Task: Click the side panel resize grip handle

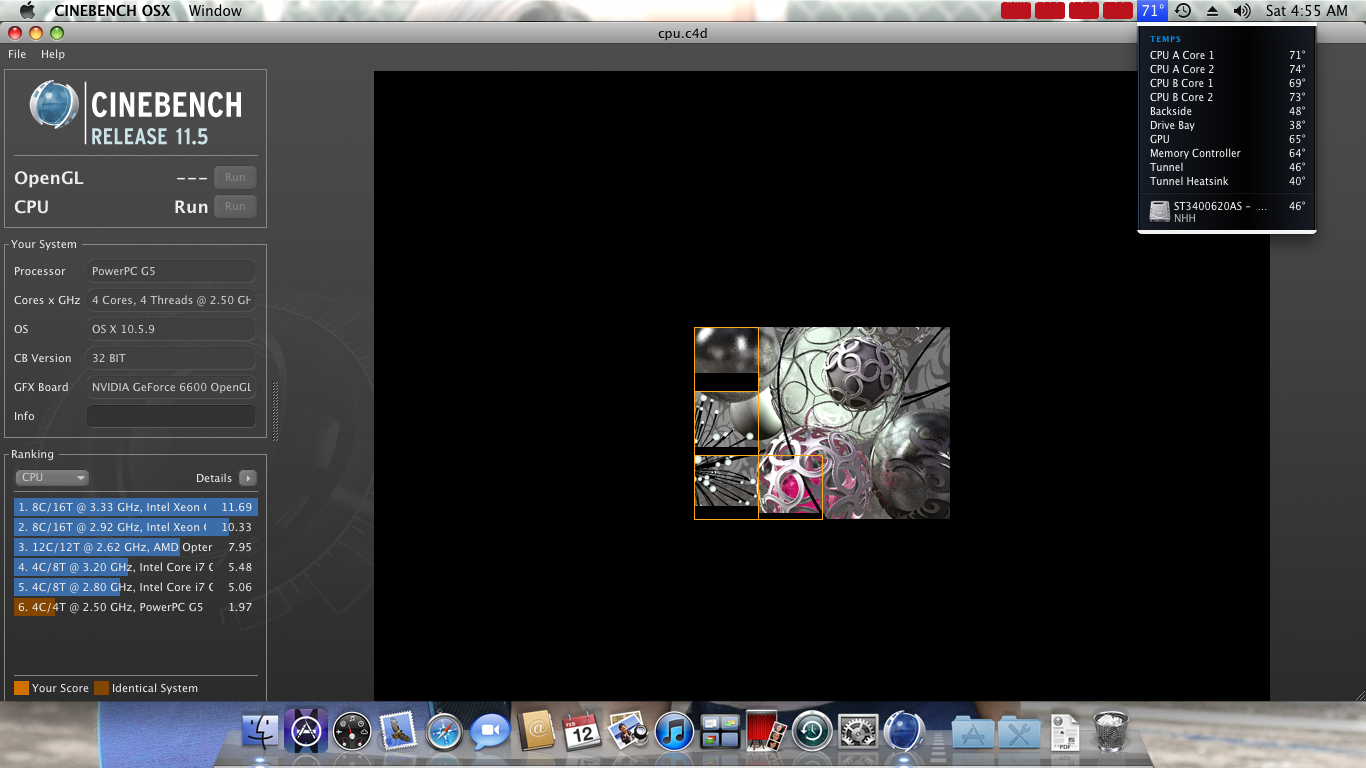Action: pyautogui.click(x=276, y=411)
